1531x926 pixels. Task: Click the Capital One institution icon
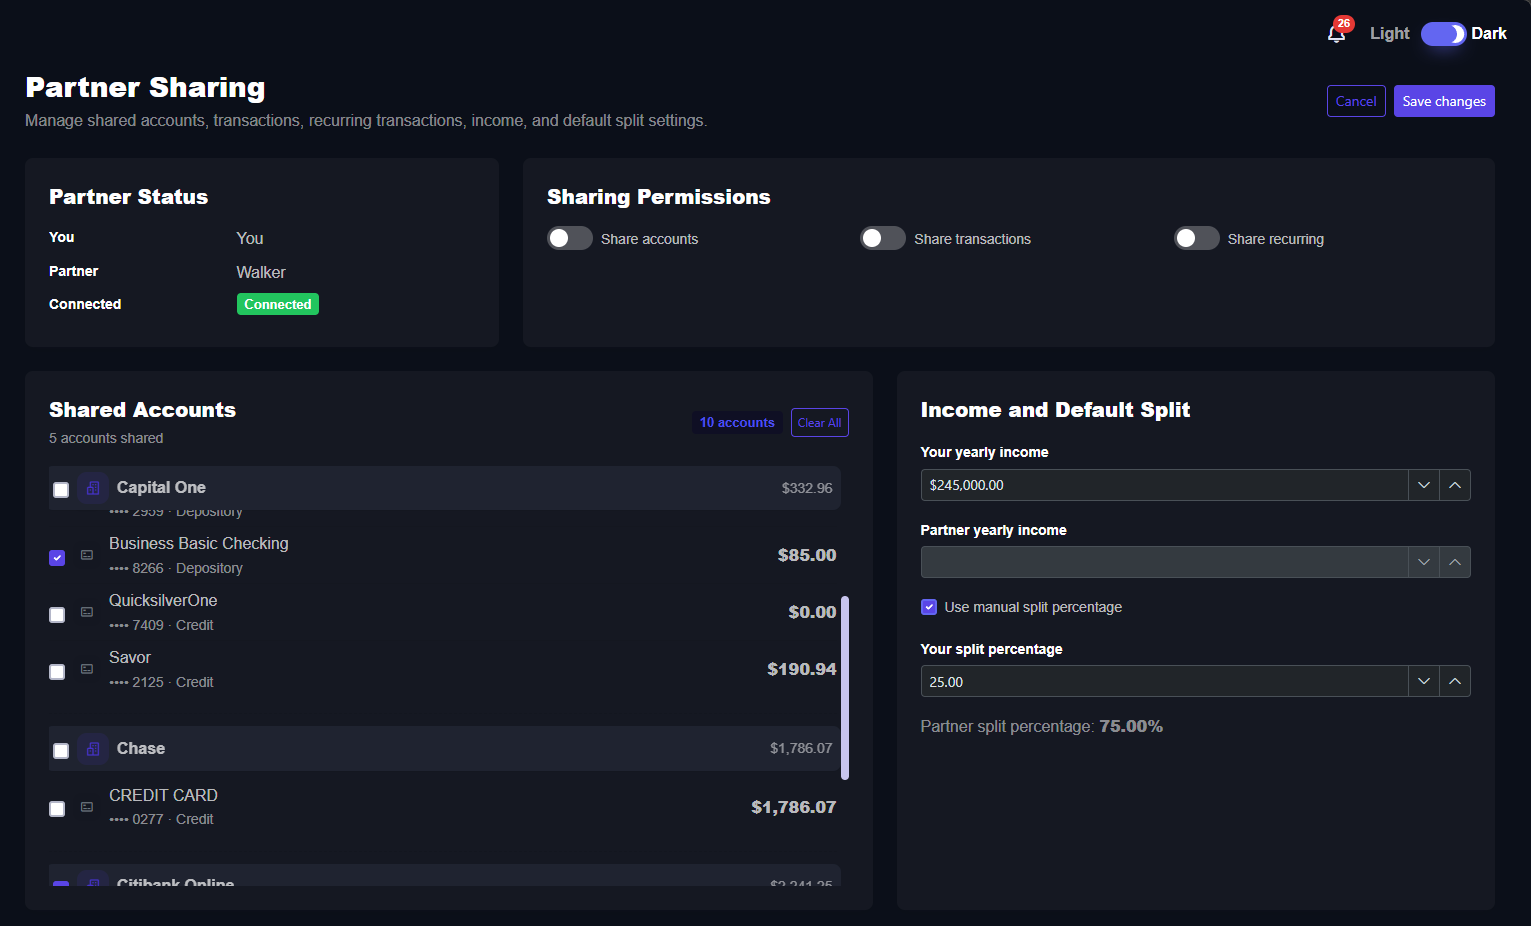point(93,488)
